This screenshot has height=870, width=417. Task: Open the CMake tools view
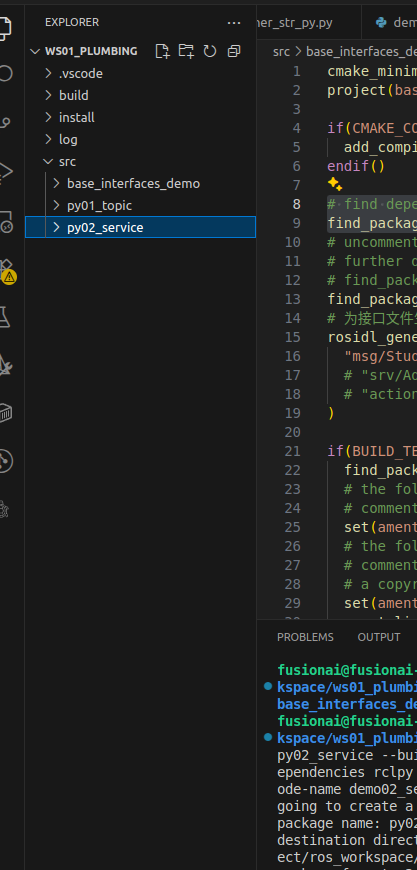(x=4, y=365)
